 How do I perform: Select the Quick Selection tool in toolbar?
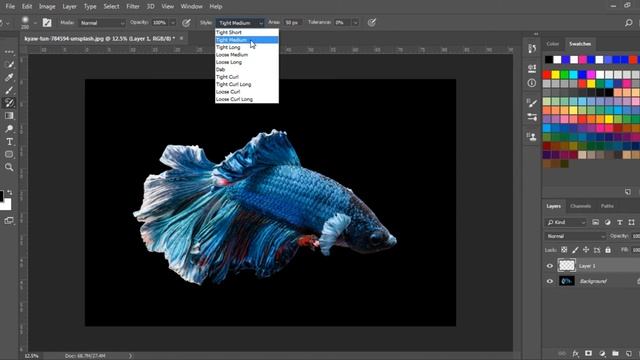[x=9, y=64]
